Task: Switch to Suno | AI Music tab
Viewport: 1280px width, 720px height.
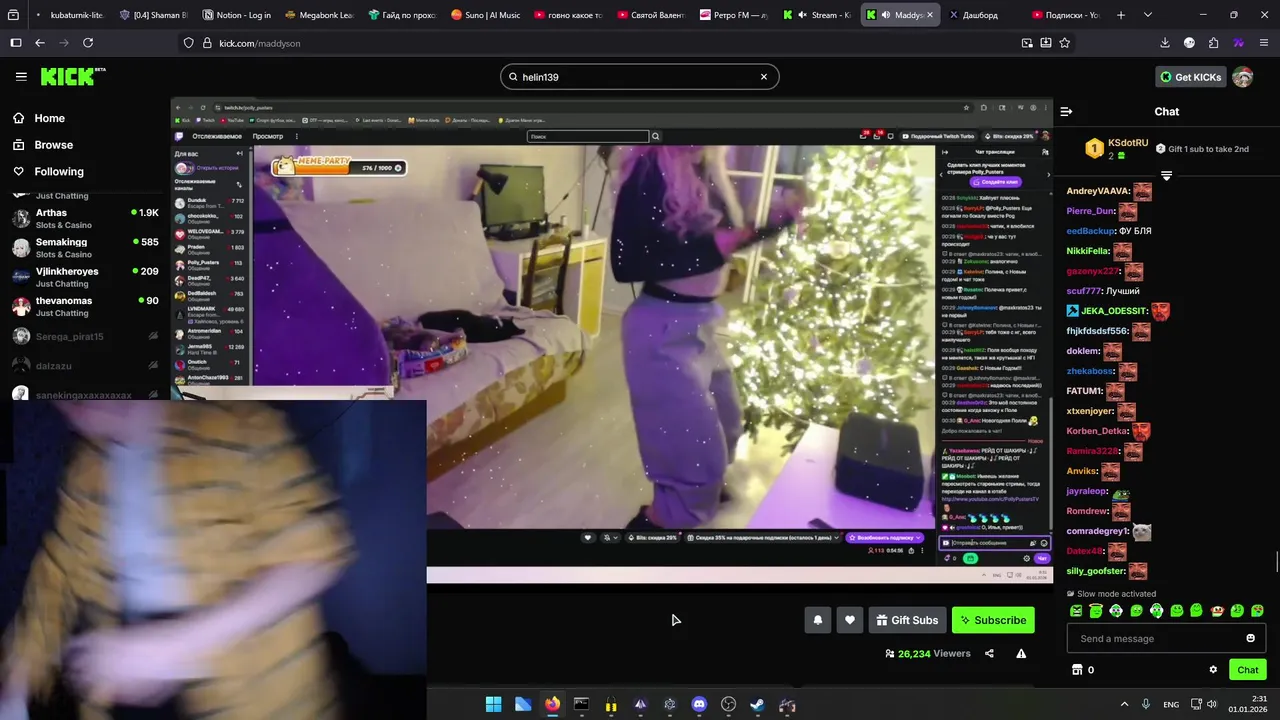Action: tap(485, 15)
